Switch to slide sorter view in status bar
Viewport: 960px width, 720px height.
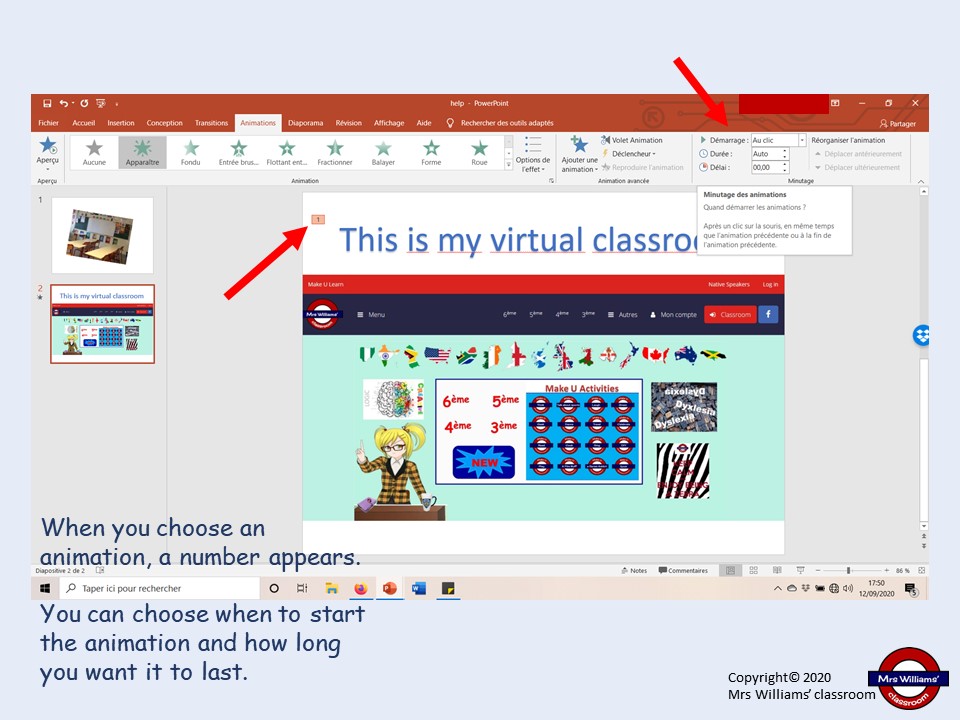click(x=754, y=570)
